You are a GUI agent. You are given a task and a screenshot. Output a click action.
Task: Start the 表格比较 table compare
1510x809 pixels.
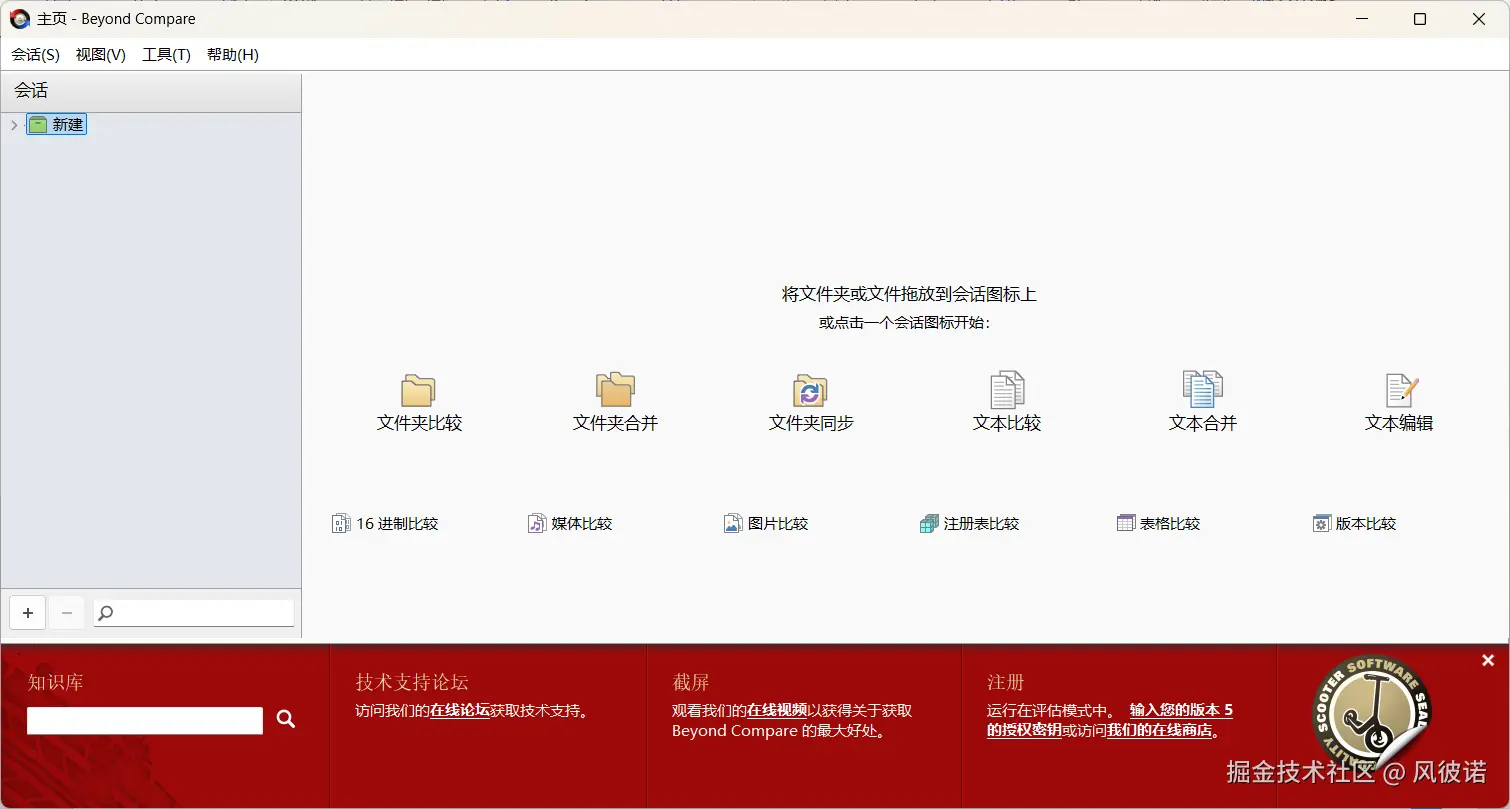click(x=1158, y=523)
